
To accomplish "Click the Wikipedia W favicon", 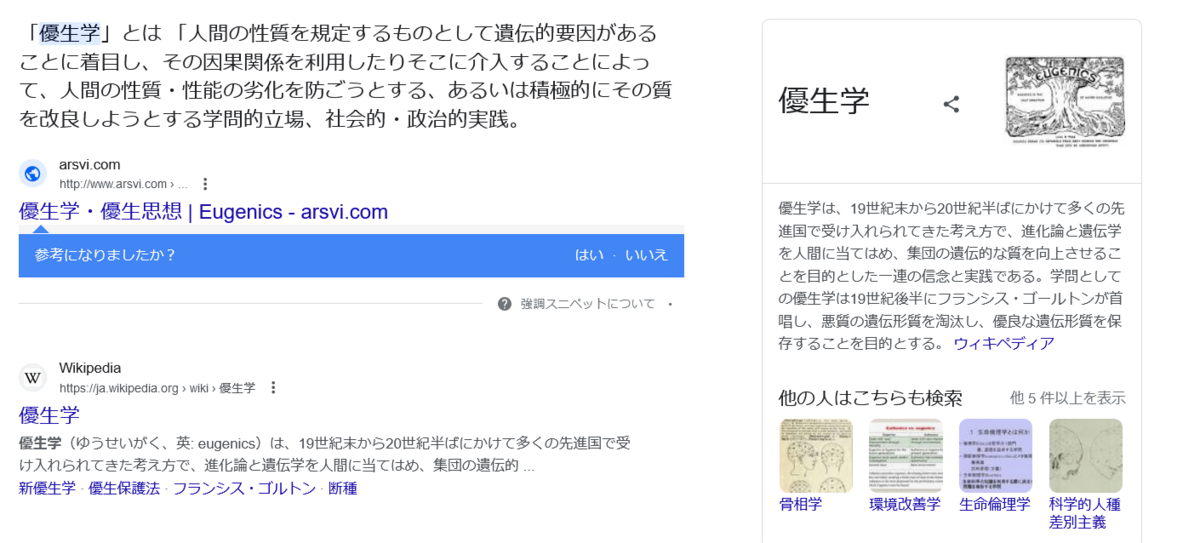I will 33,377.
